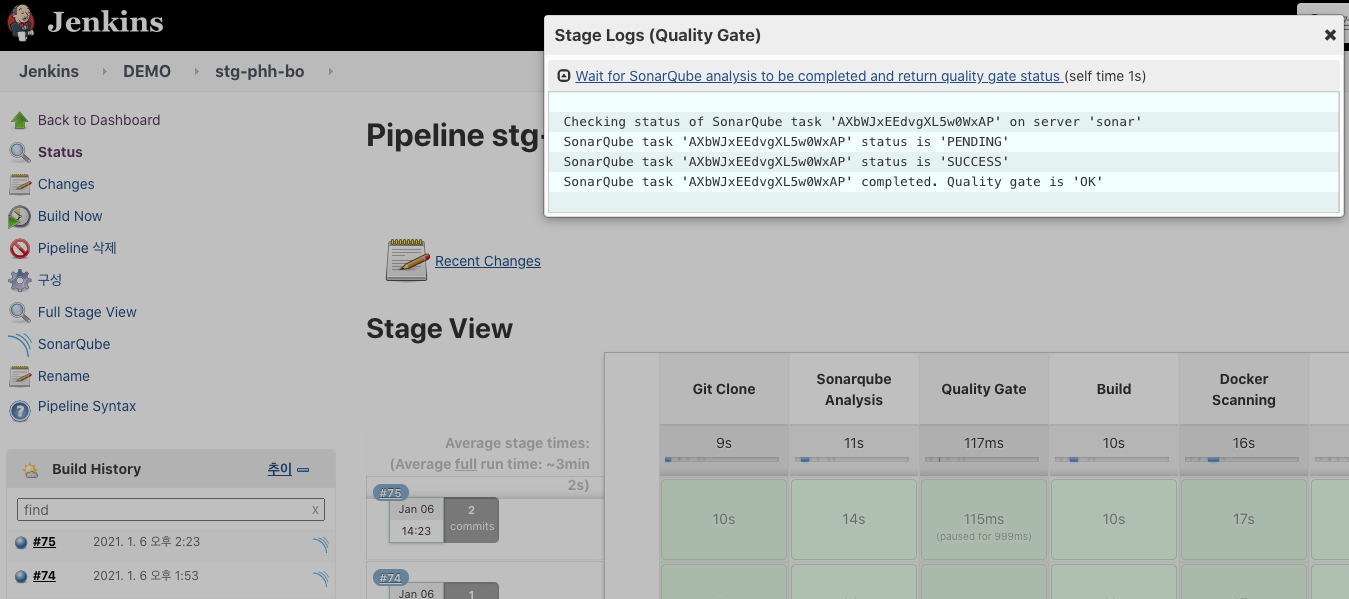Click the Back to Dashboard arrow icon
This screenshot has height=599, width=1349.
[x=20, y=121]
